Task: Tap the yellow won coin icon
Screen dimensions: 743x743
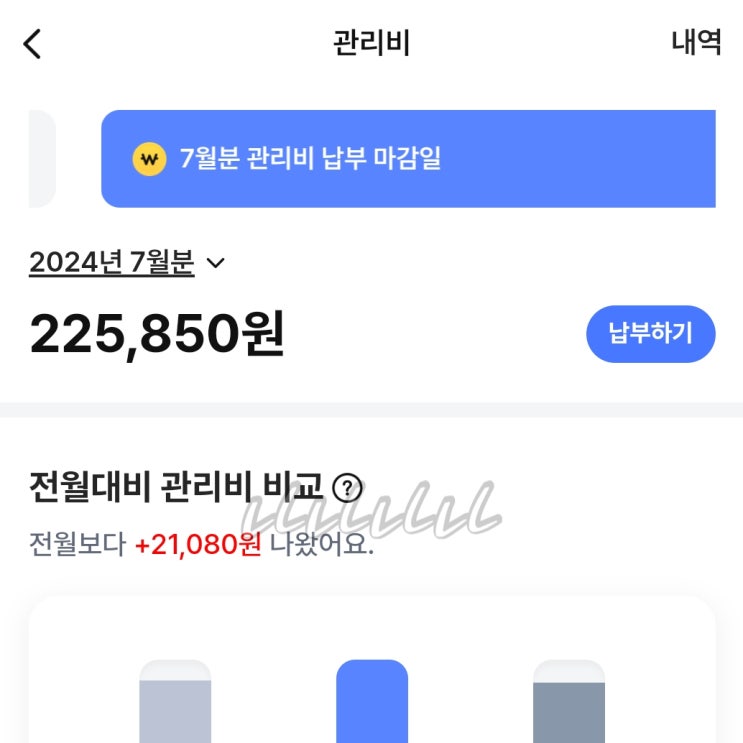Action: (149, 158)
